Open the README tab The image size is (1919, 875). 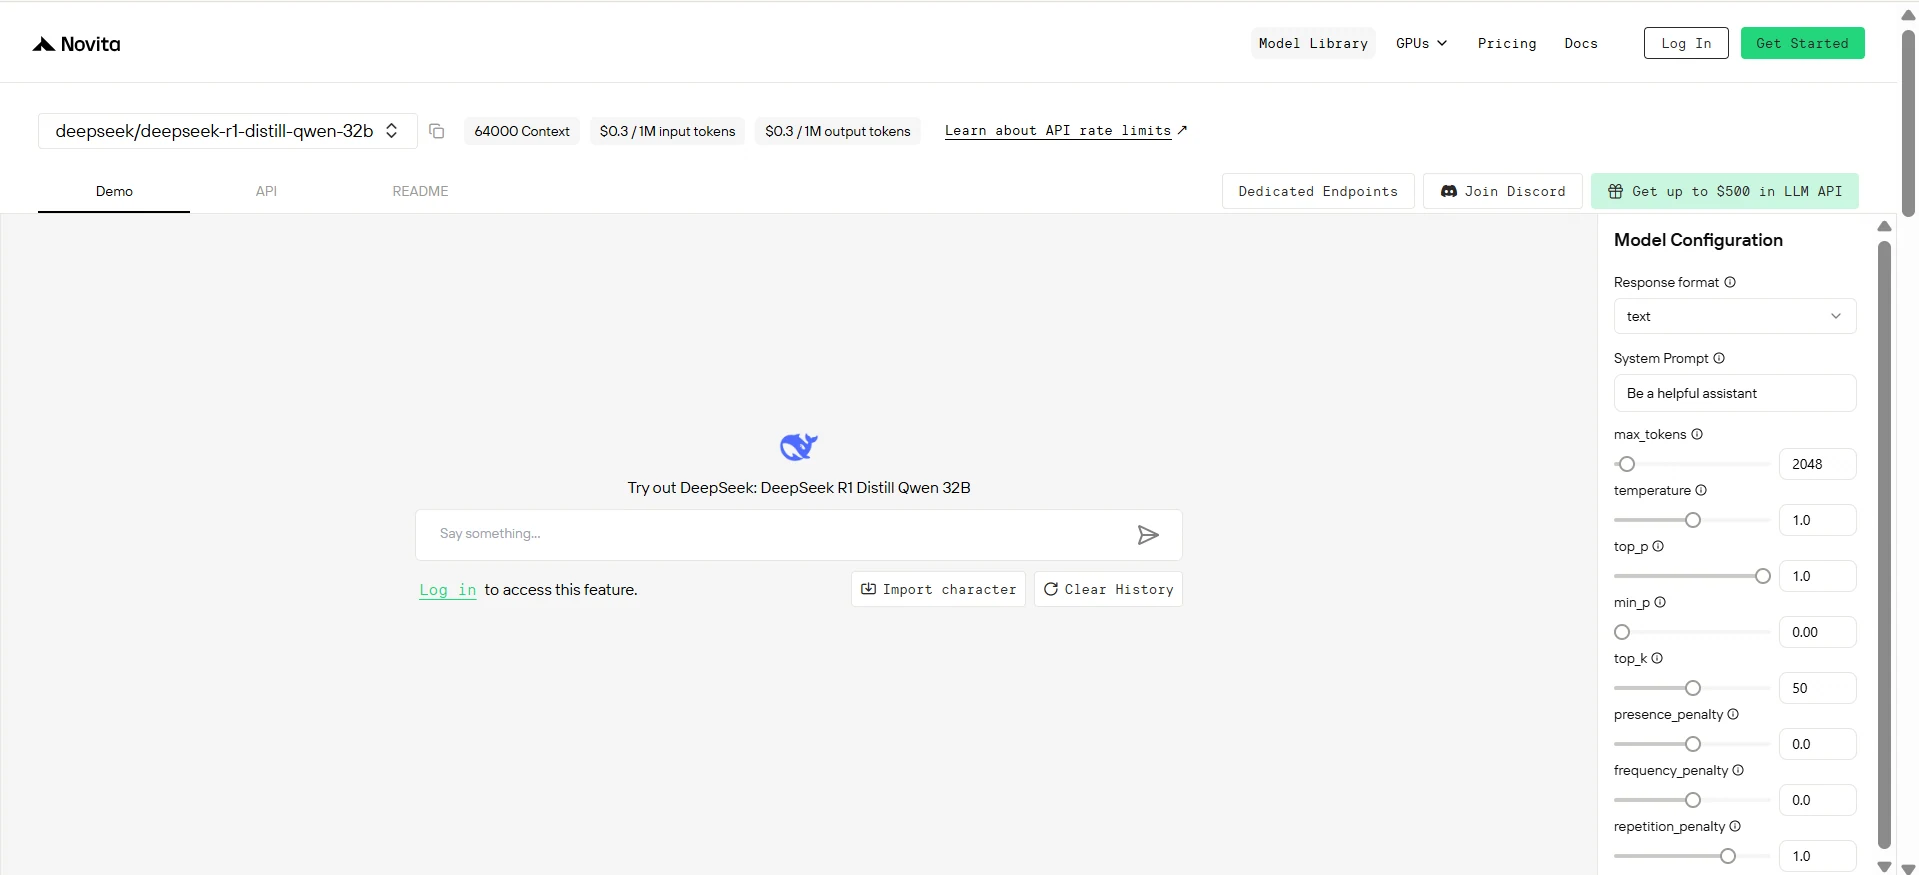(420, 191)
